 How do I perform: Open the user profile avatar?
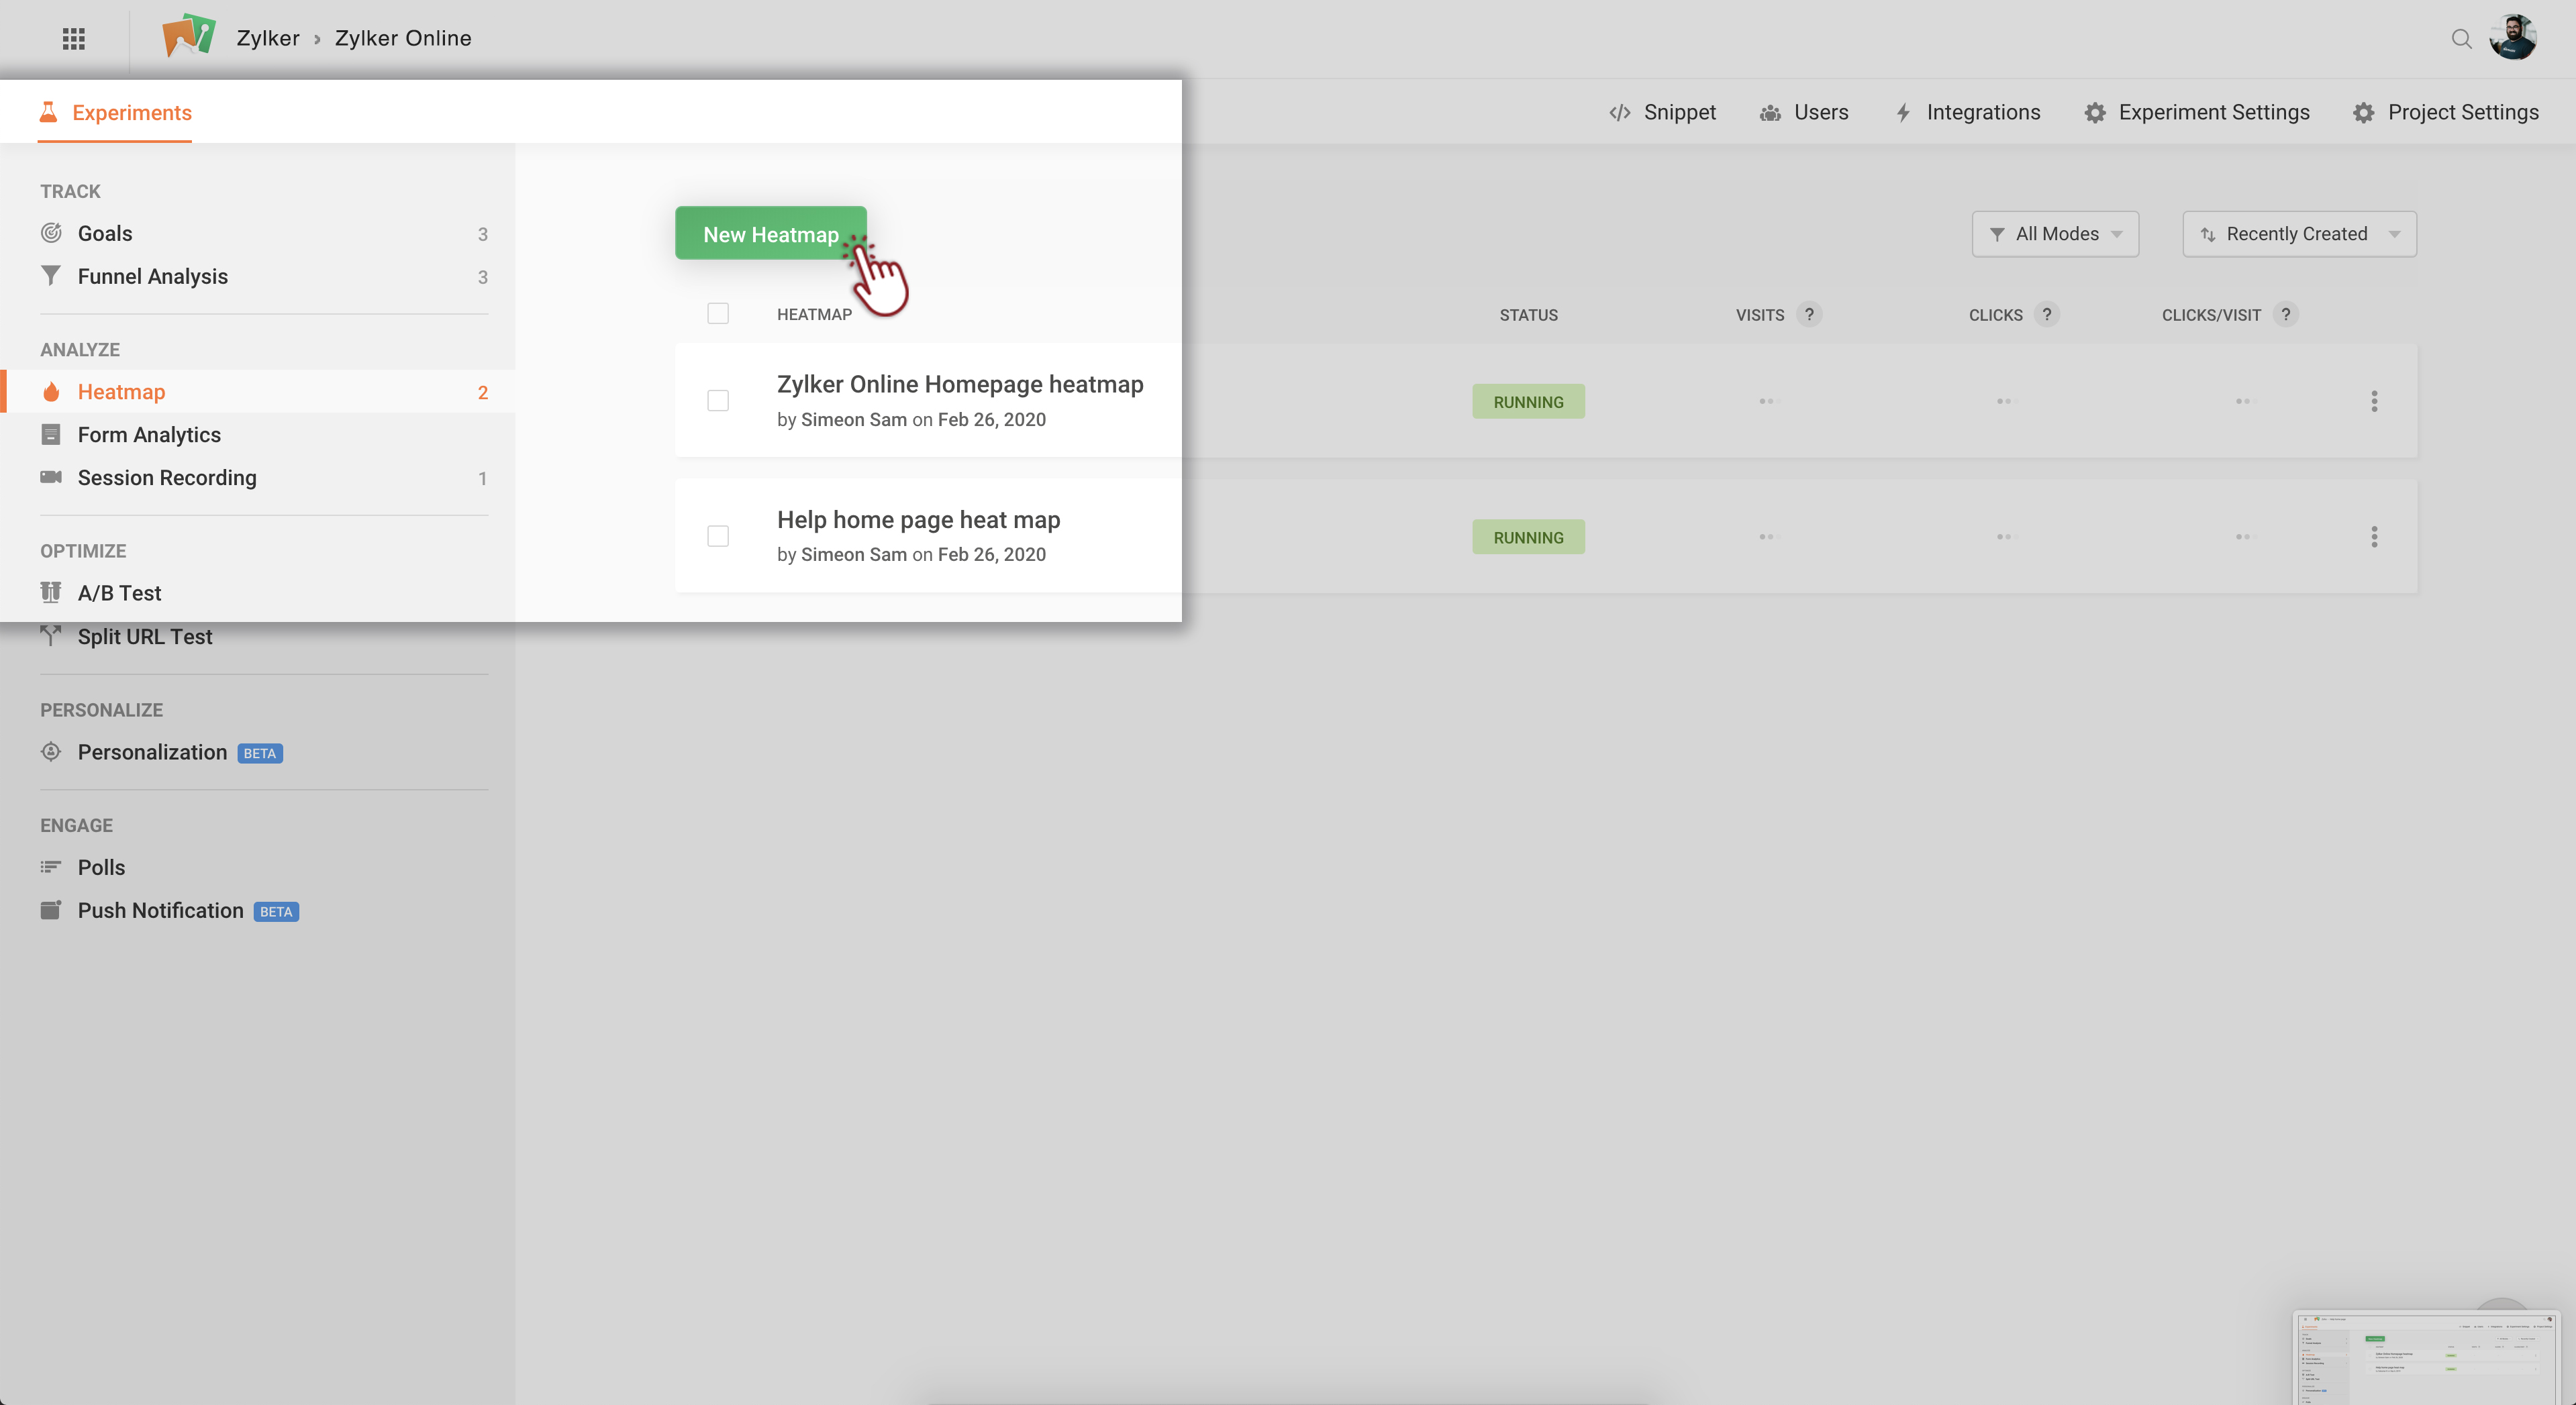2513,38
